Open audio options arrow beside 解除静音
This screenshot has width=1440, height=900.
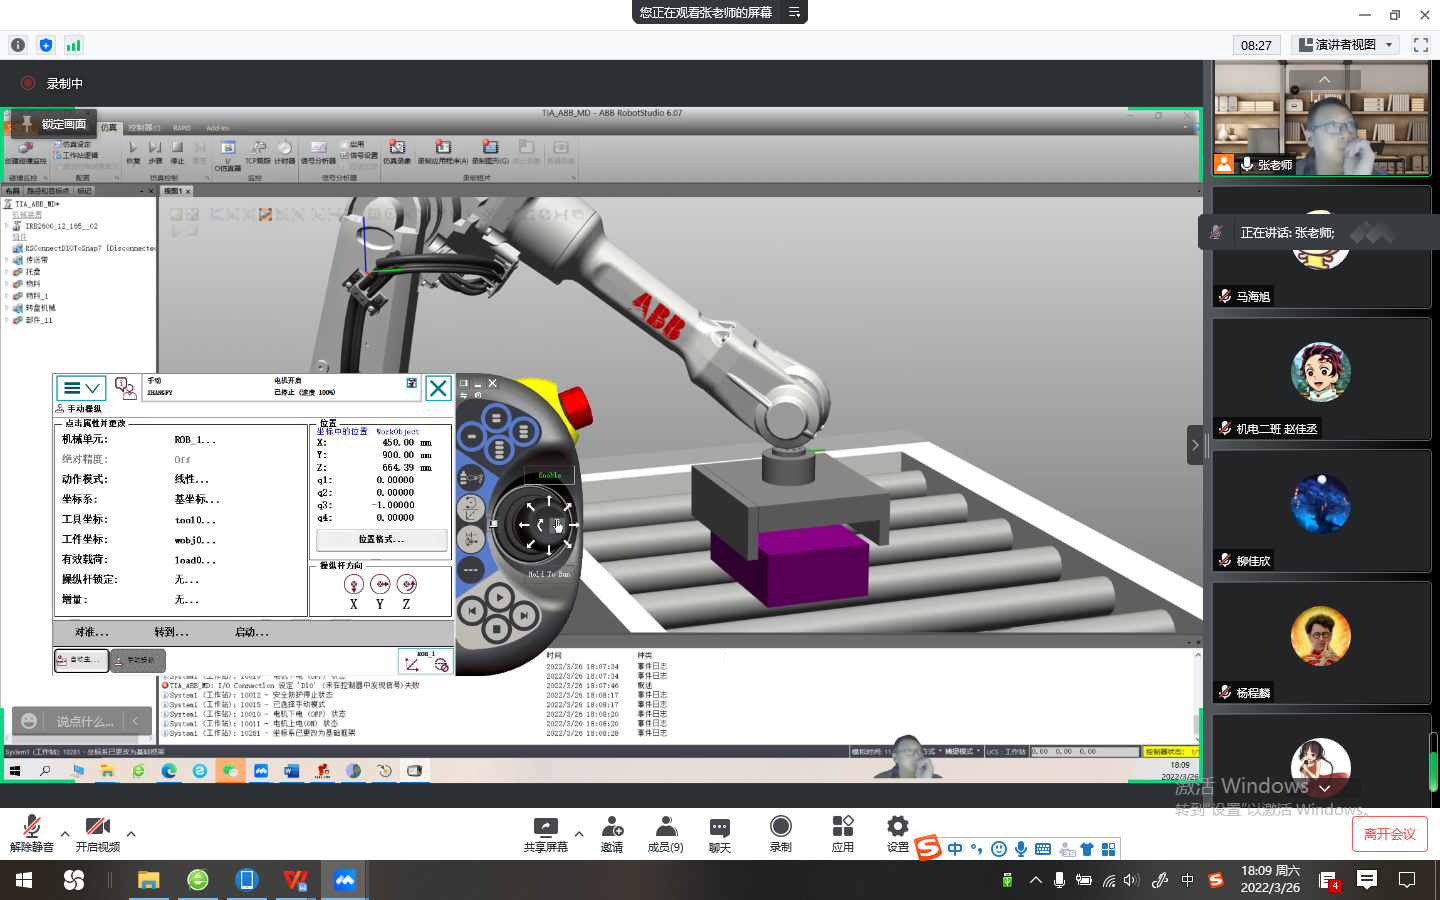tap(65, 833)
